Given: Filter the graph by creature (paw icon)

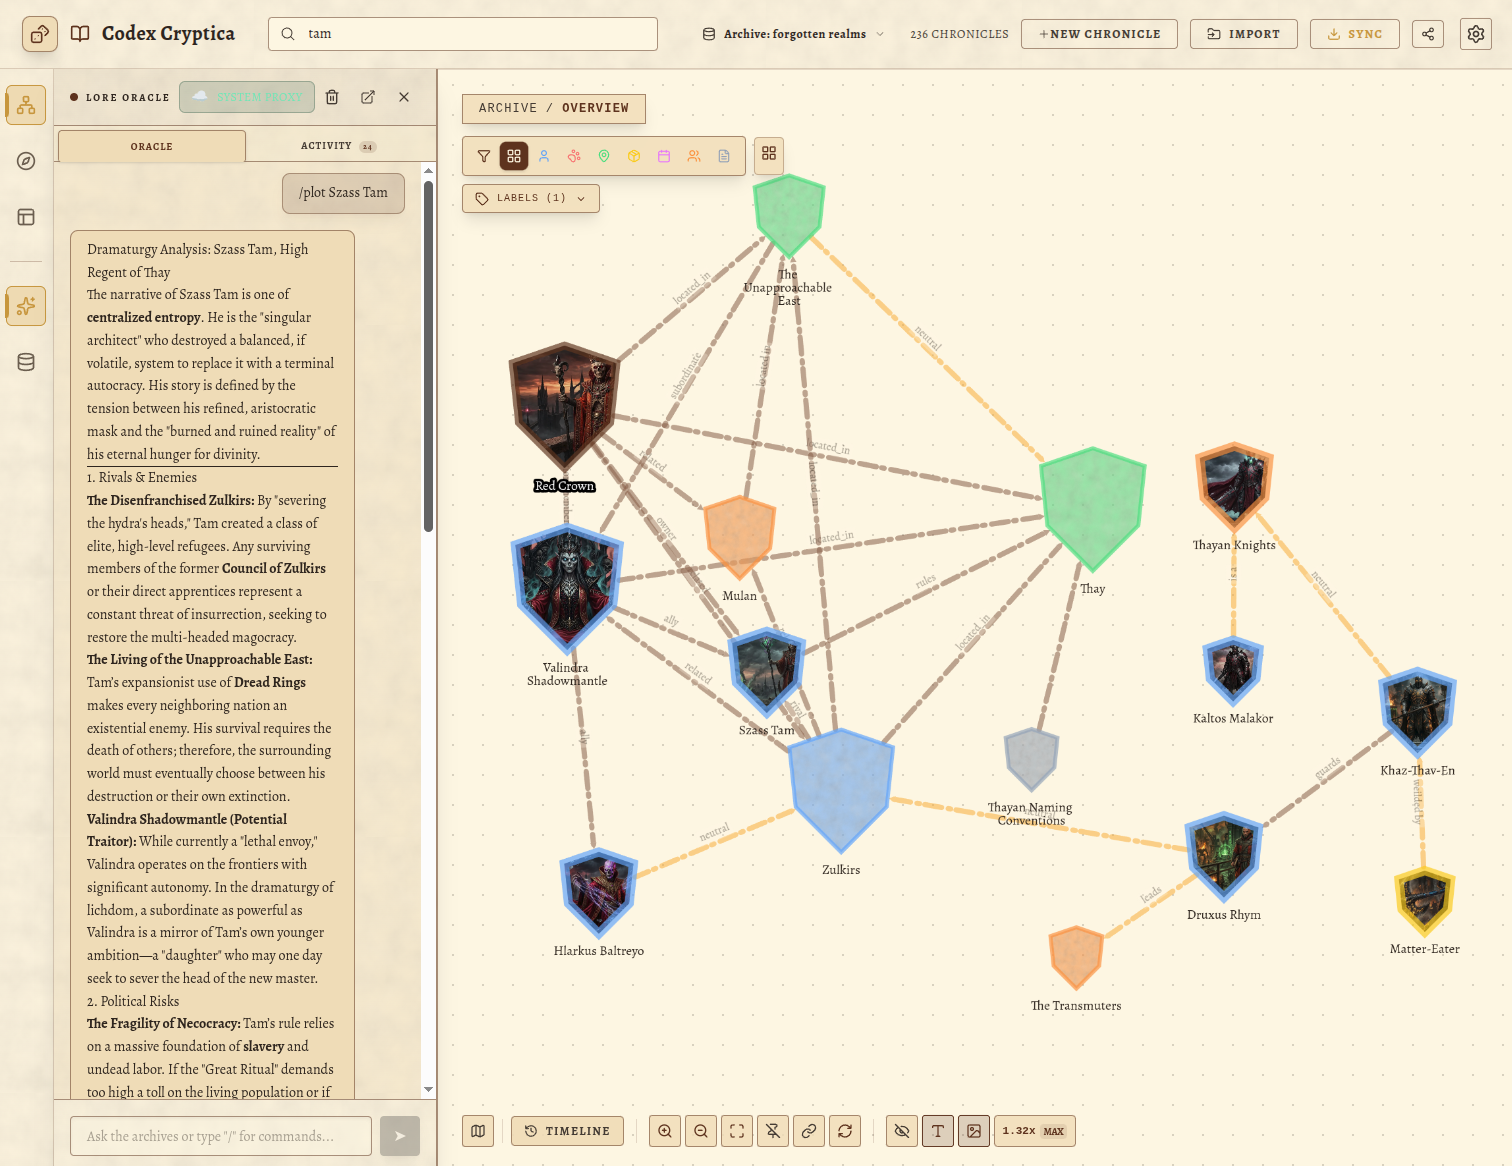Looking at the screenshot, I should 574,156.
